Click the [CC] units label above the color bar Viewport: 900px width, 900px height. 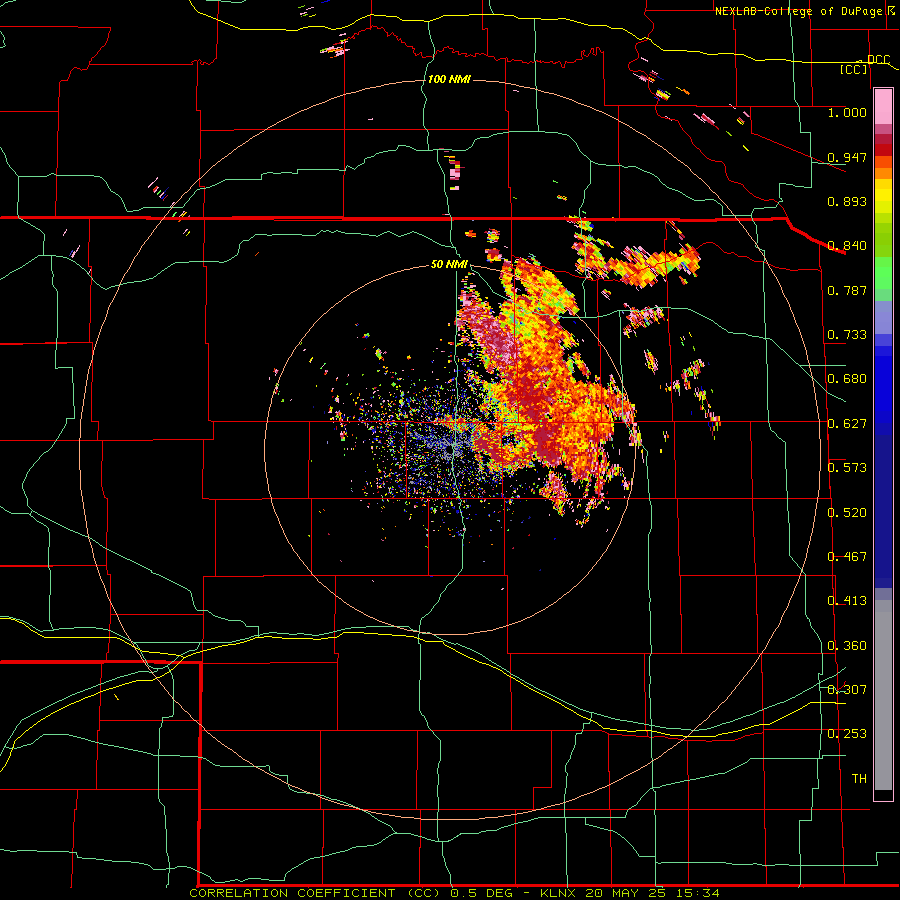(x=854, y=69)
